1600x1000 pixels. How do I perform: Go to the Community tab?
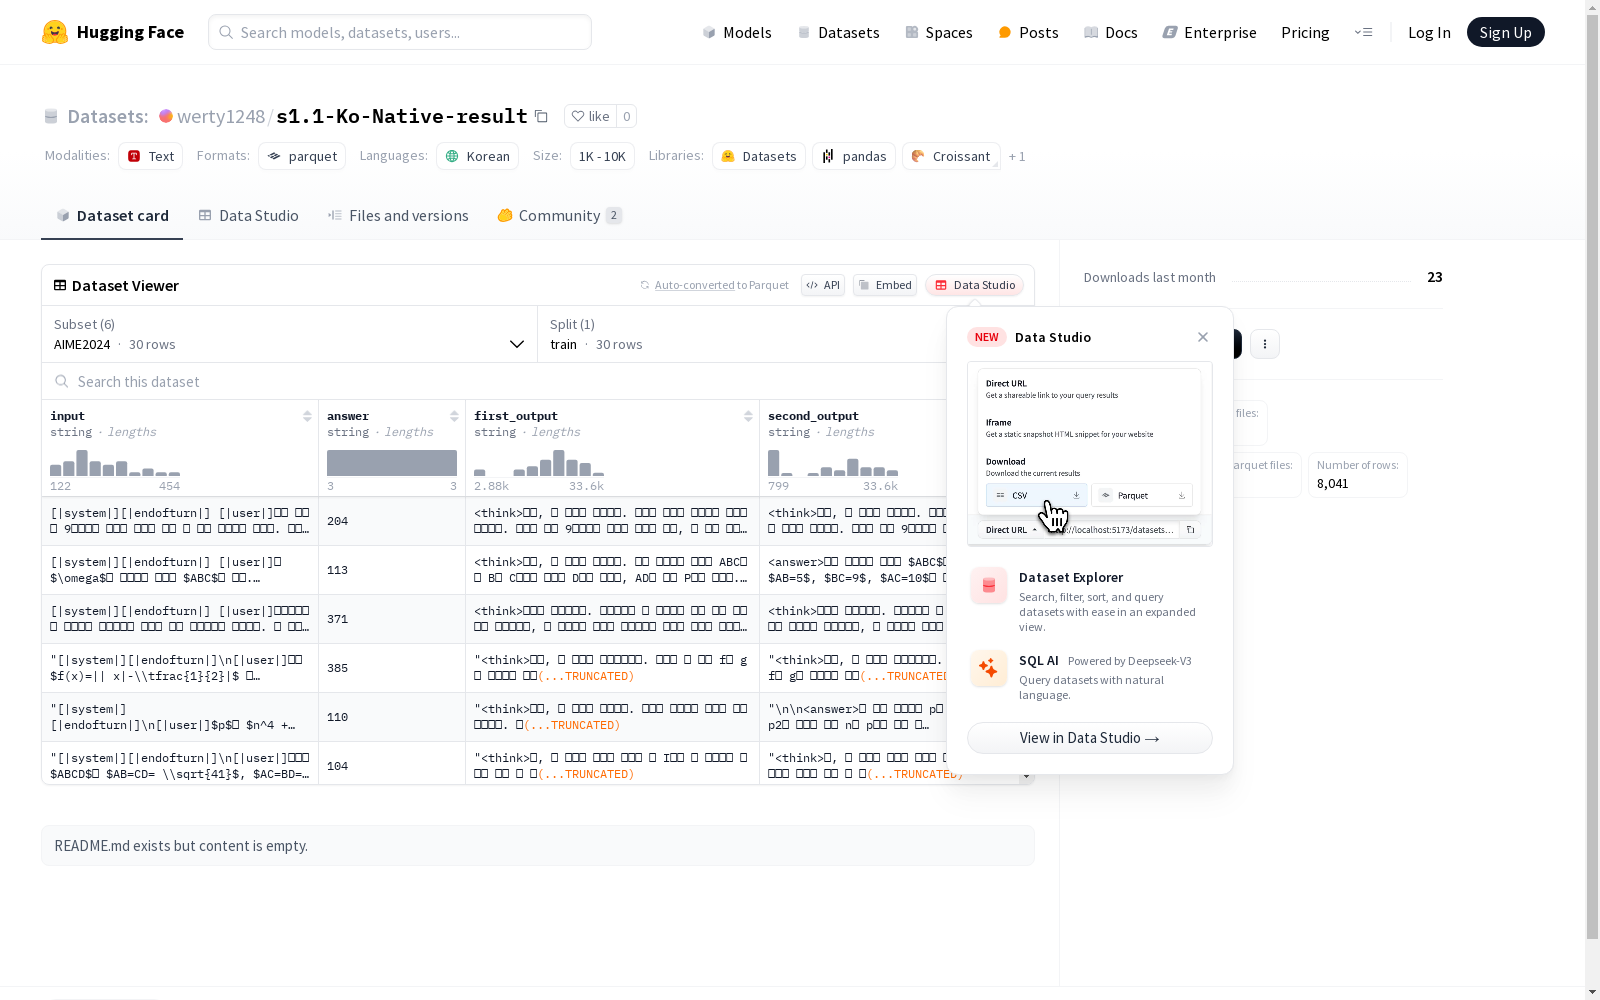pyautogui.click(x=560, y=216)
